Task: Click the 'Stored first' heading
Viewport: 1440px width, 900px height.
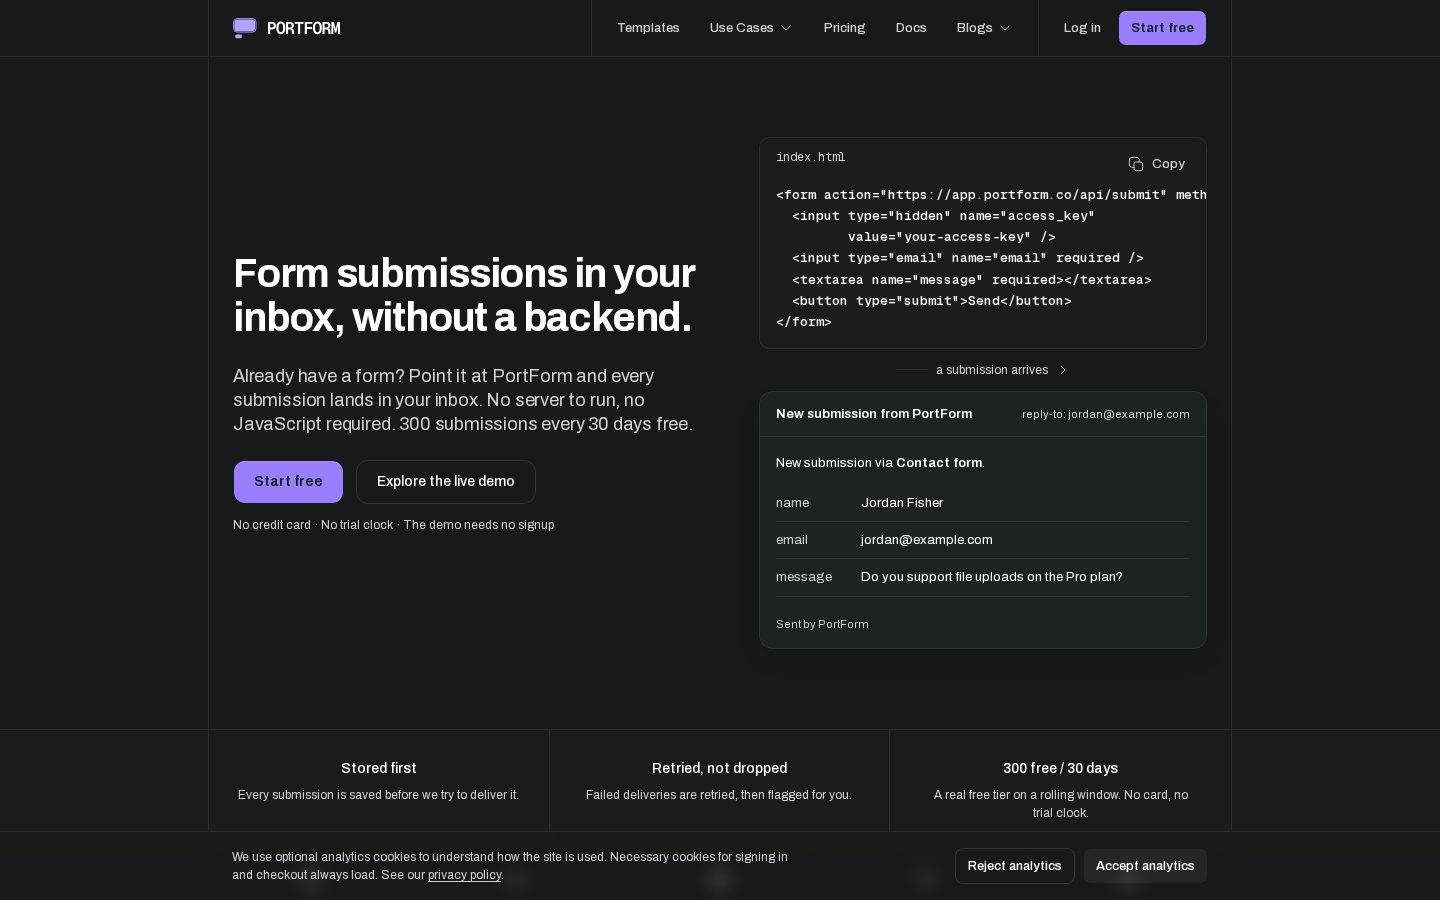Action: 379,768
